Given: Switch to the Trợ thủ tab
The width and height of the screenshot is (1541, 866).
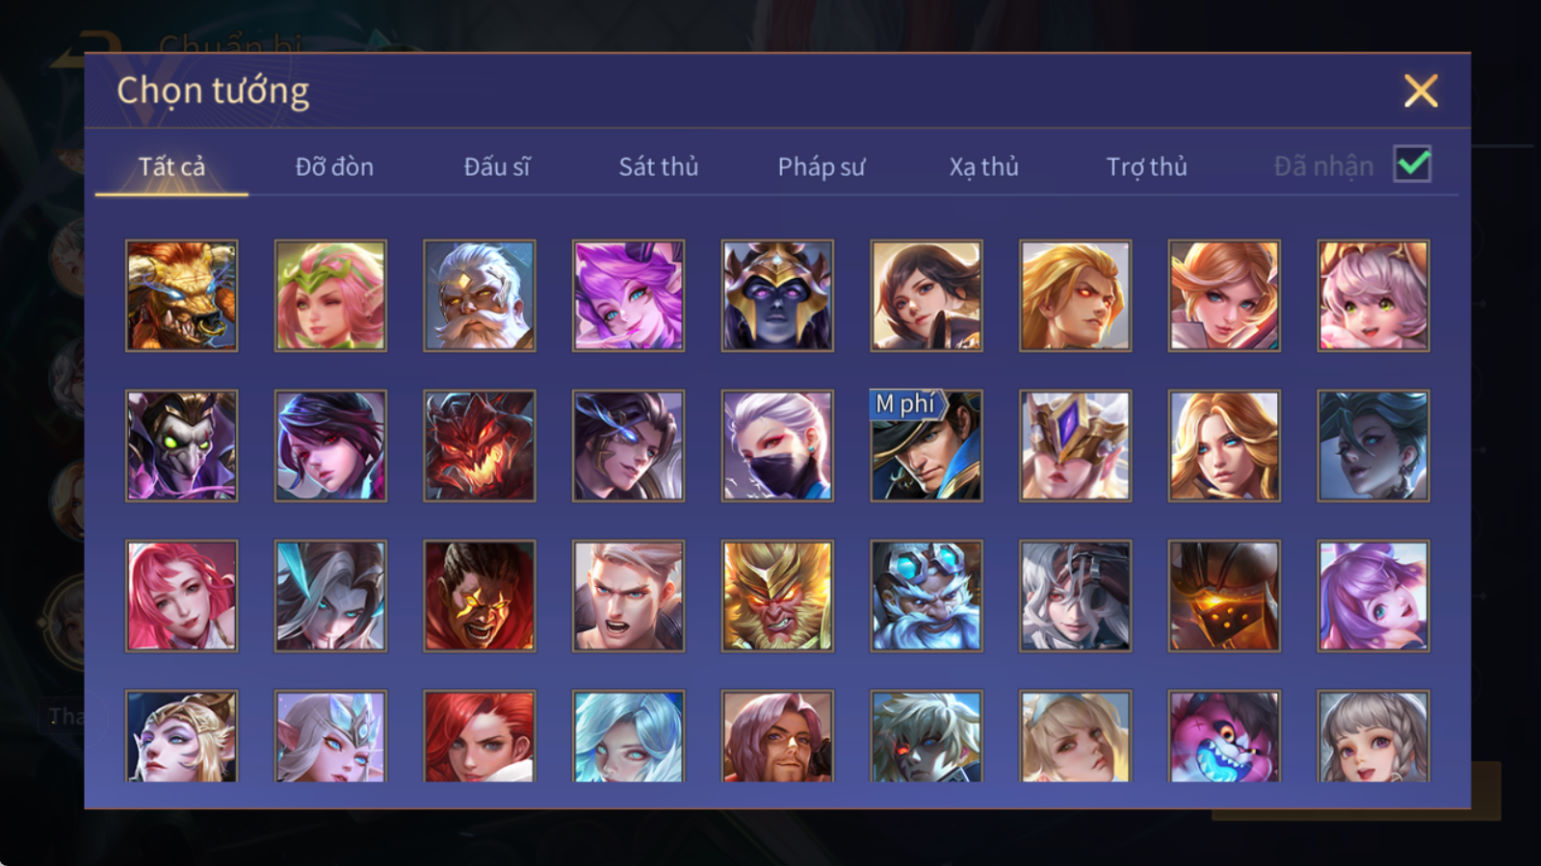Looking at the screenshot, I should point(1146,166).
